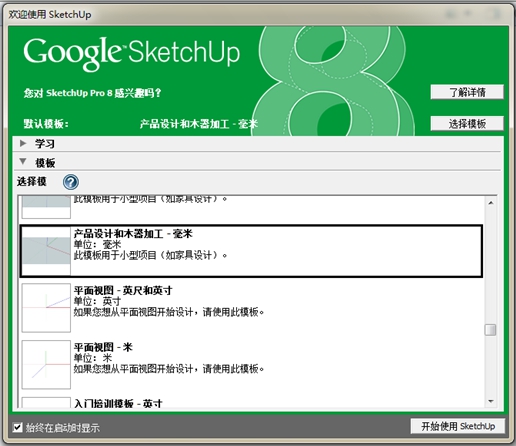
Task: Toggle the 始终在启动时显示 checkbox
Action: tap(17, 427)
